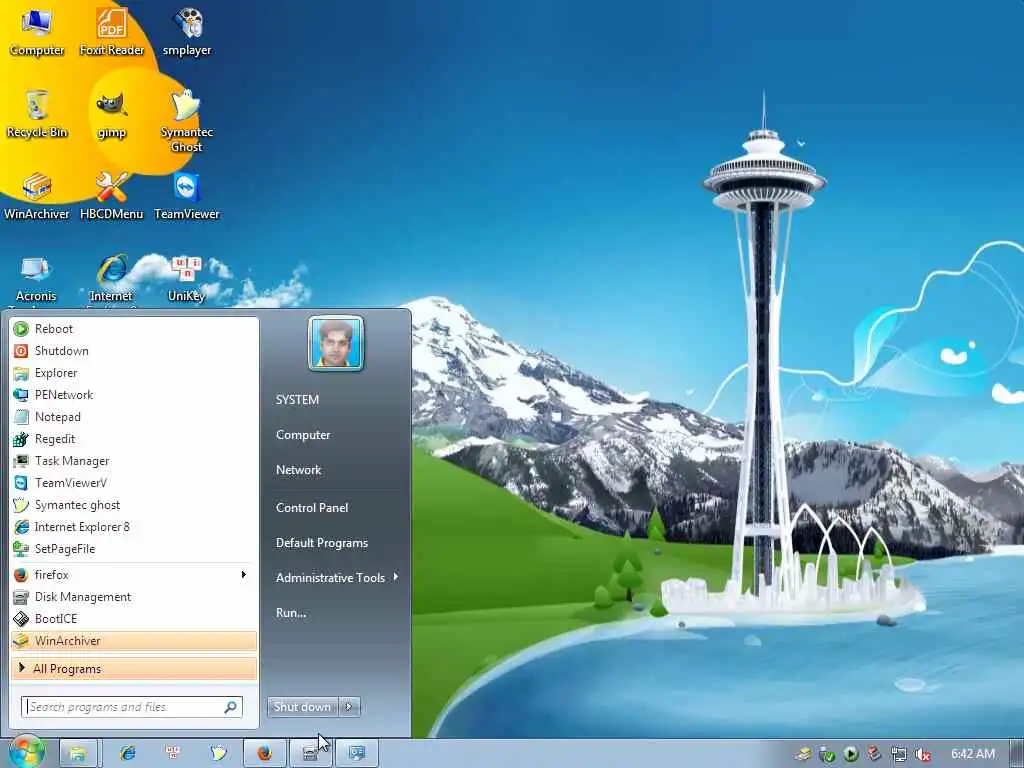Open the Symantec Ghost desktop icon
Viewport: 1024px width, 768px height.
coord(187,120)
